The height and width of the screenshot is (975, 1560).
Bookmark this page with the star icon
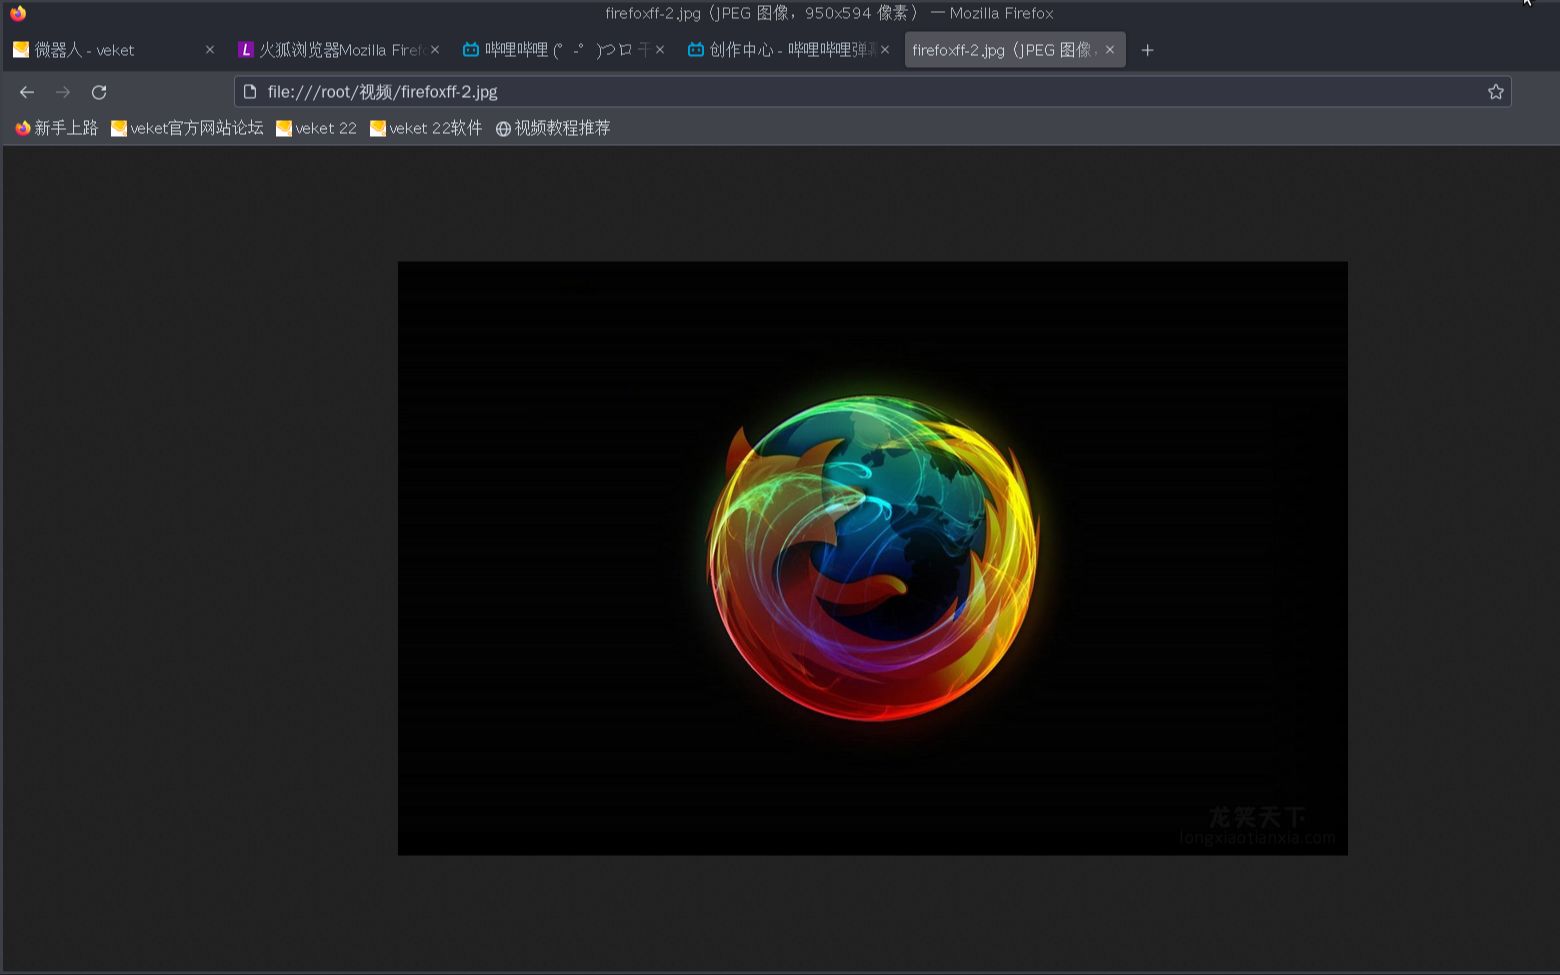coord(1495,92)
